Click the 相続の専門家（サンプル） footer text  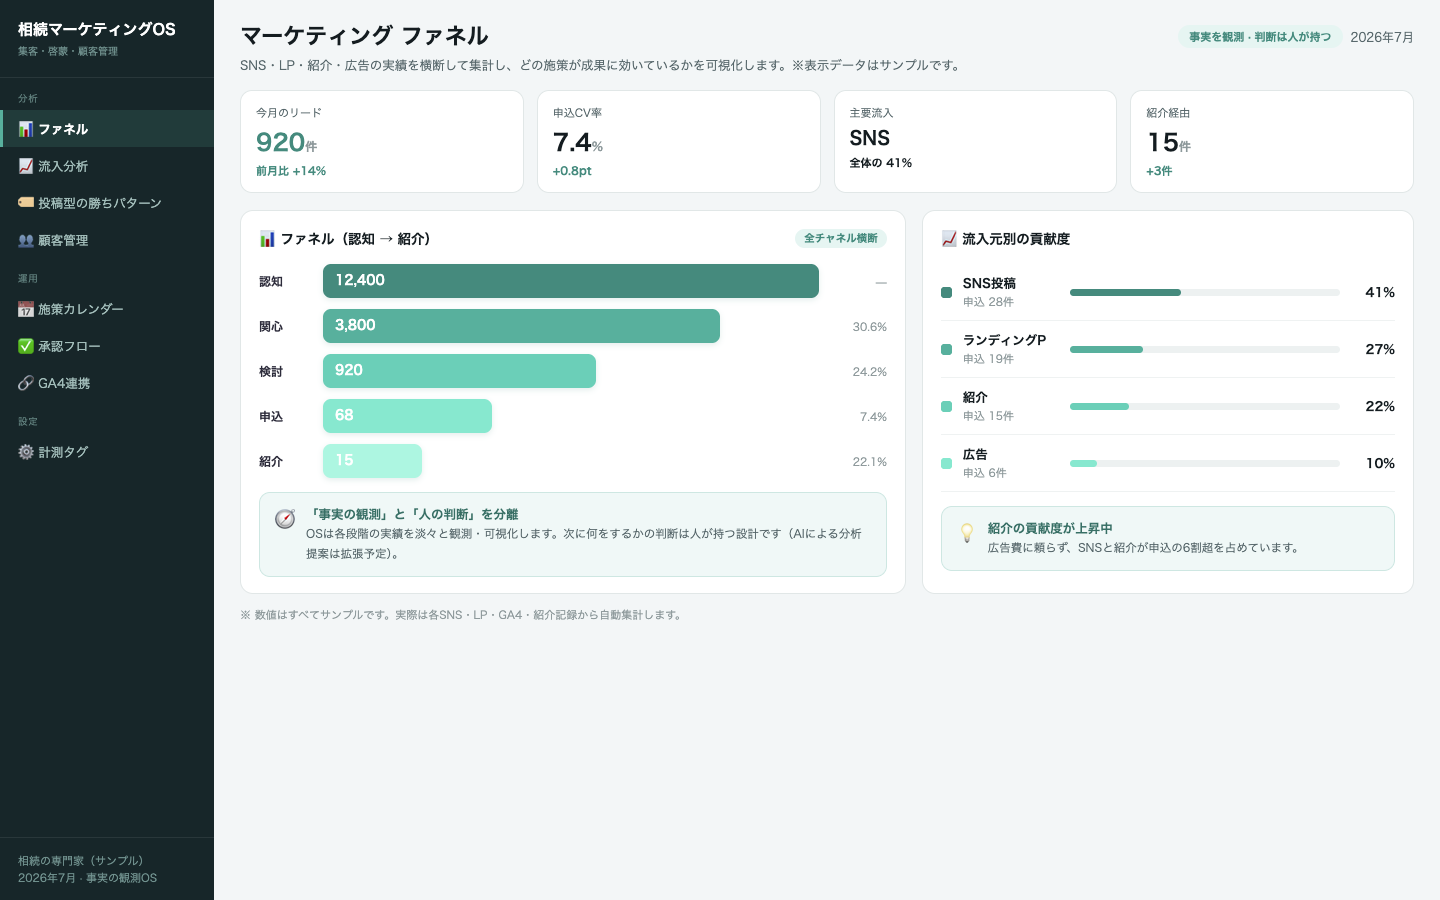[x=81, y=860]
